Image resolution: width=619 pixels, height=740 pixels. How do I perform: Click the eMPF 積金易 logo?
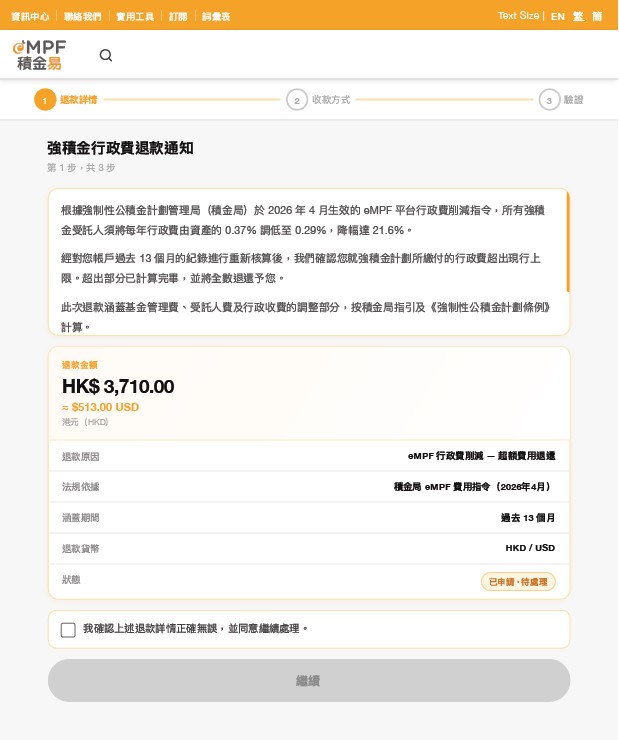pyautogui.click(x=39, y=55)
